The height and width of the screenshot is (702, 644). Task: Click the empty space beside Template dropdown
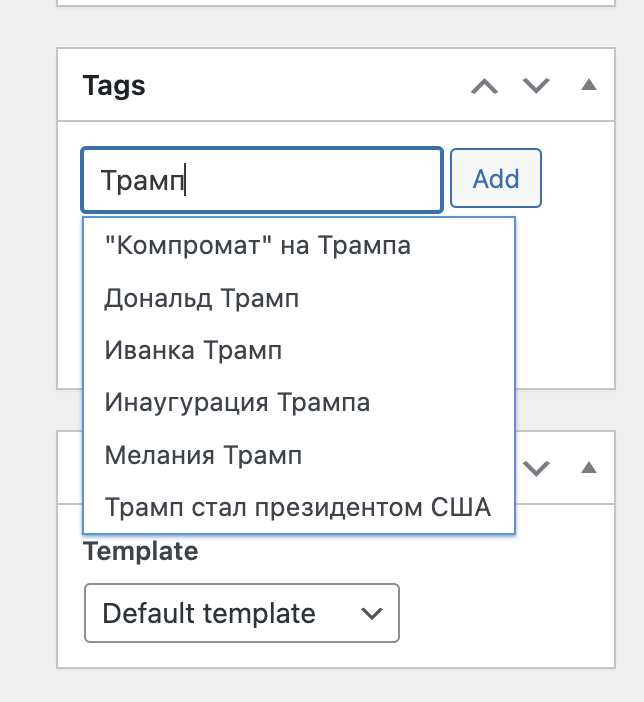(x=506, y=613)
